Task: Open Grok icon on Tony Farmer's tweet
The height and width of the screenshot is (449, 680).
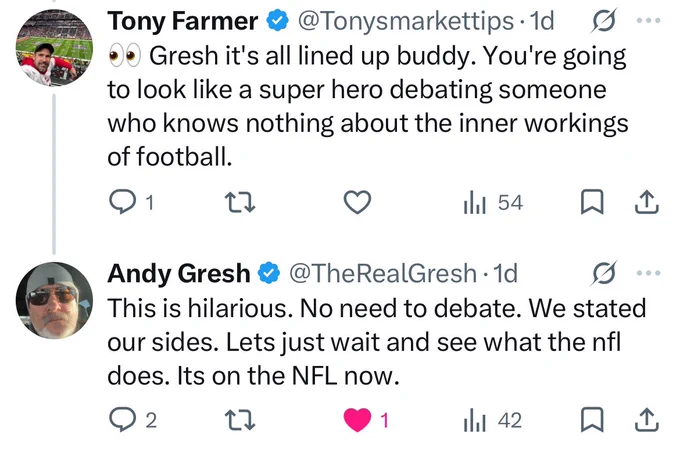Action: click(603, 20)
